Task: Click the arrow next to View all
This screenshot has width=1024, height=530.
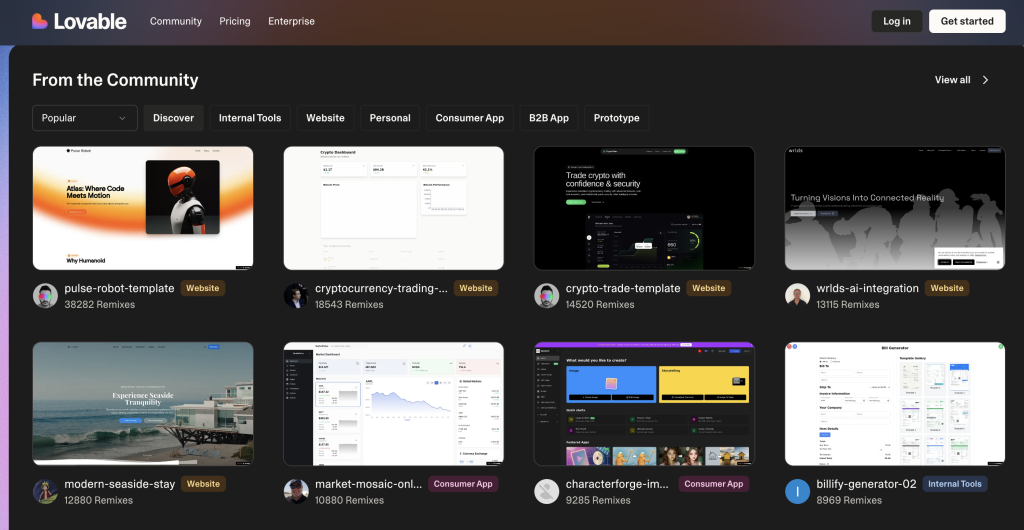Action: coord(985,80)
